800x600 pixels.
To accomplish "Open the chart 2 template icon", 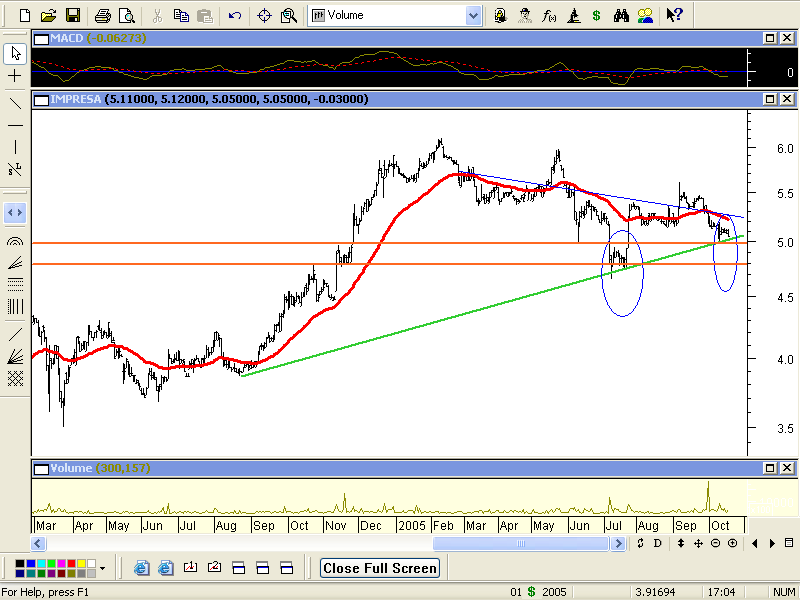I will (x=214, y=568).
